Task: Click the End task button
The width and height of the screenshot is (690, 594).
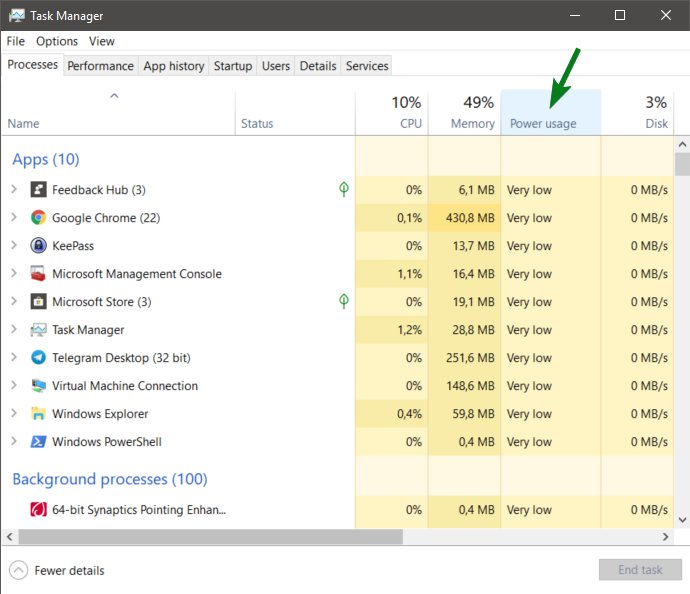Action: (640, 570)
